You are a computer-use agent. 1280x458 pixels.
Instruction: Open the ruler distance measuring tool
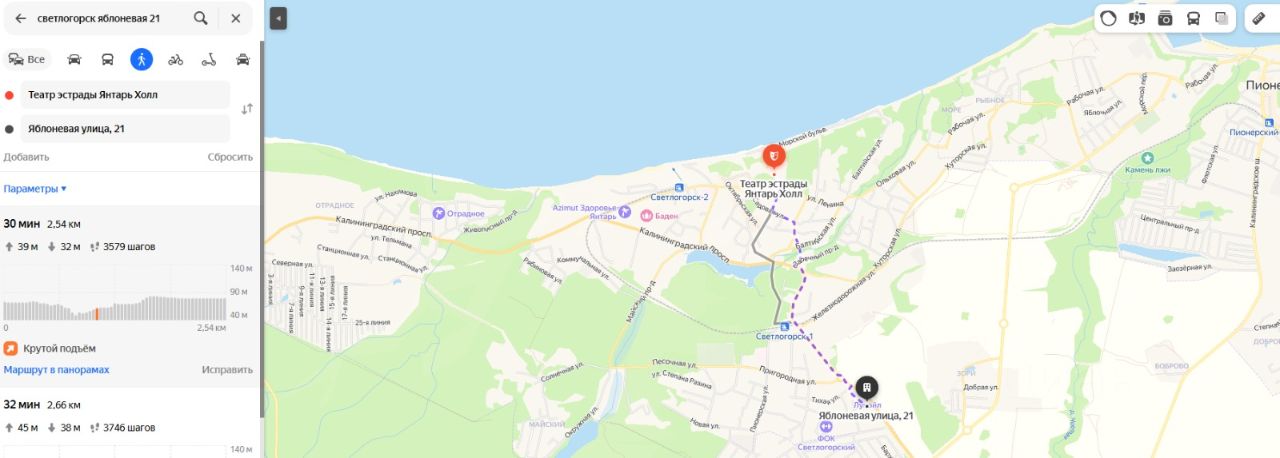click(x=1258, y=18)
